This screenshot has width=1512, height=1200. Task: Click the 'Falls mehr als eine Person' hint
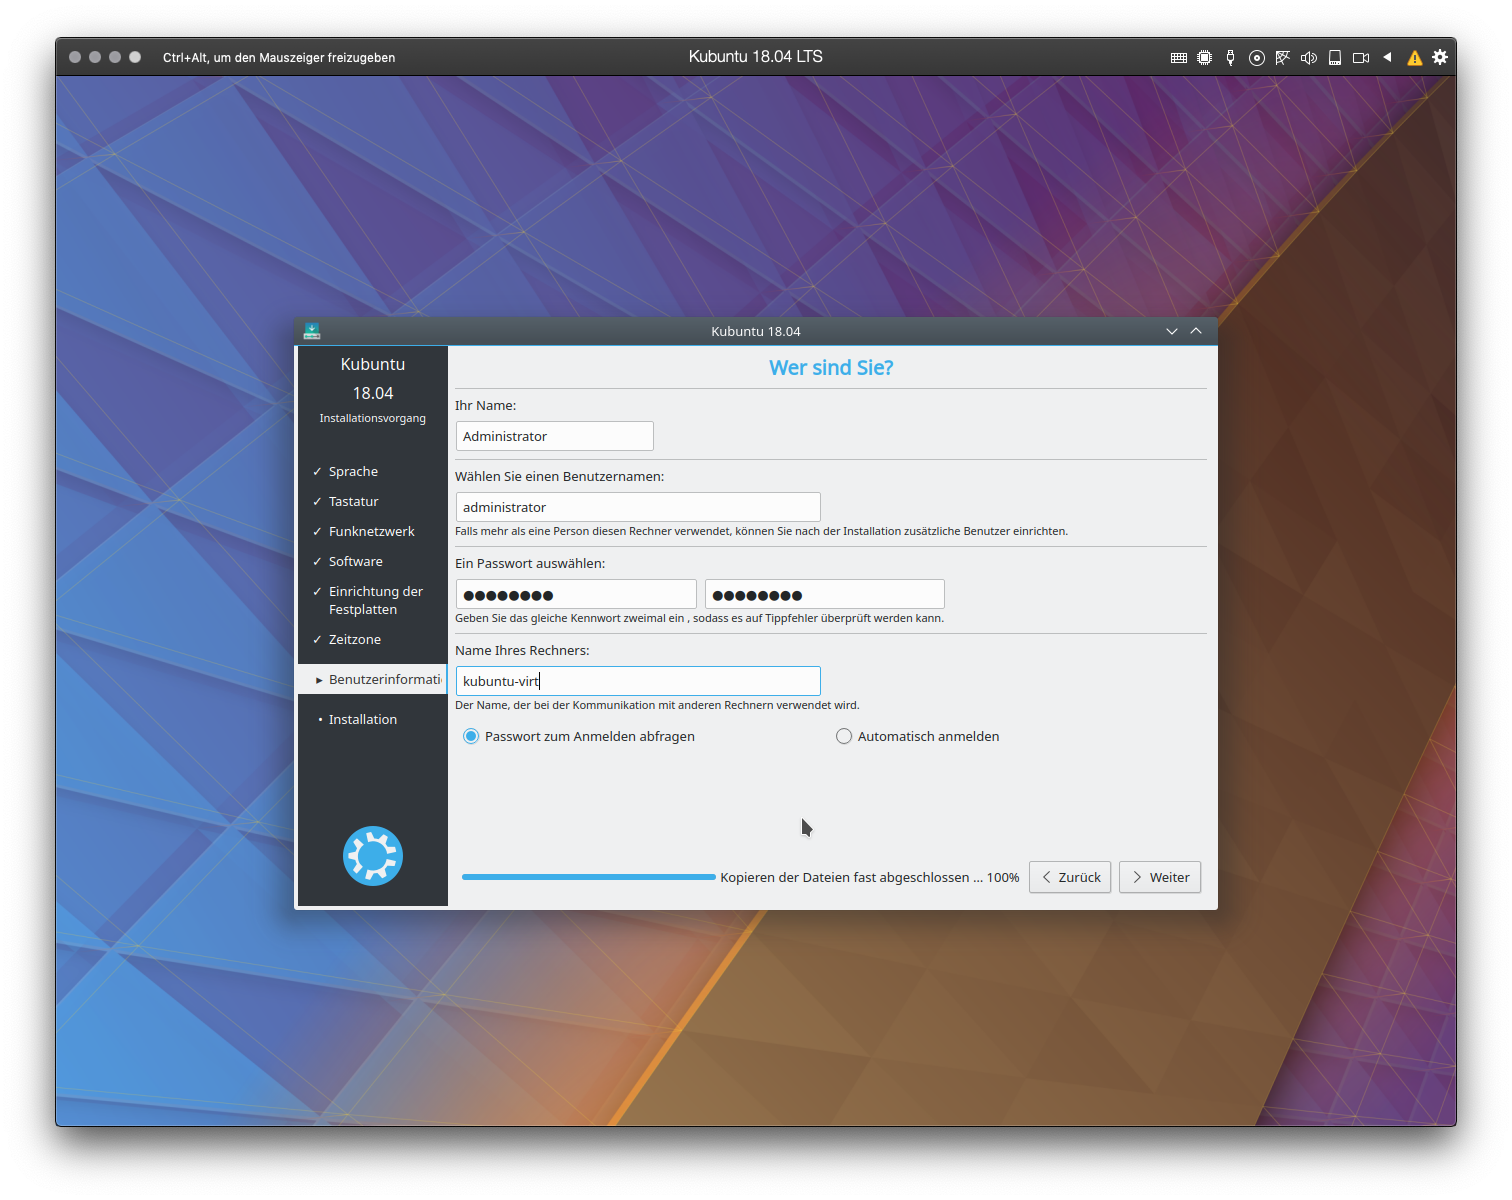pyautogui.click(x=762, y=531)
